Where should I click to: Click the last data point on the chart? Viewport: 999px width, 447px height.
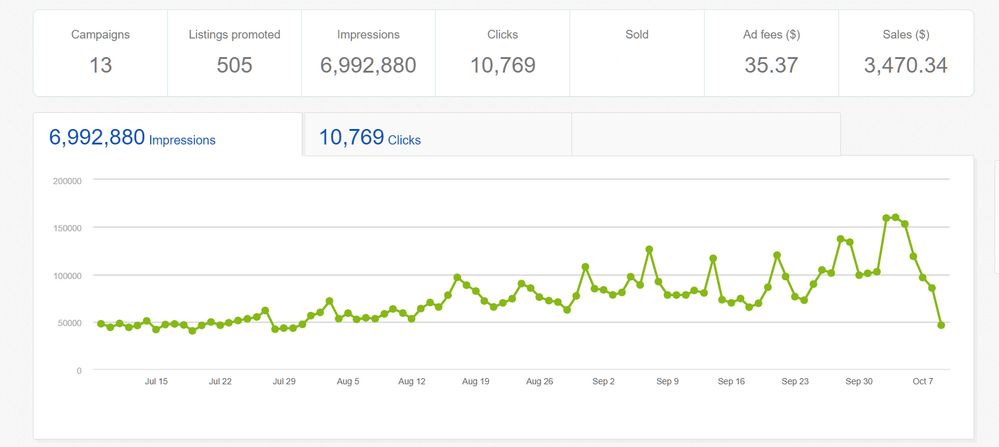point(941,325)
